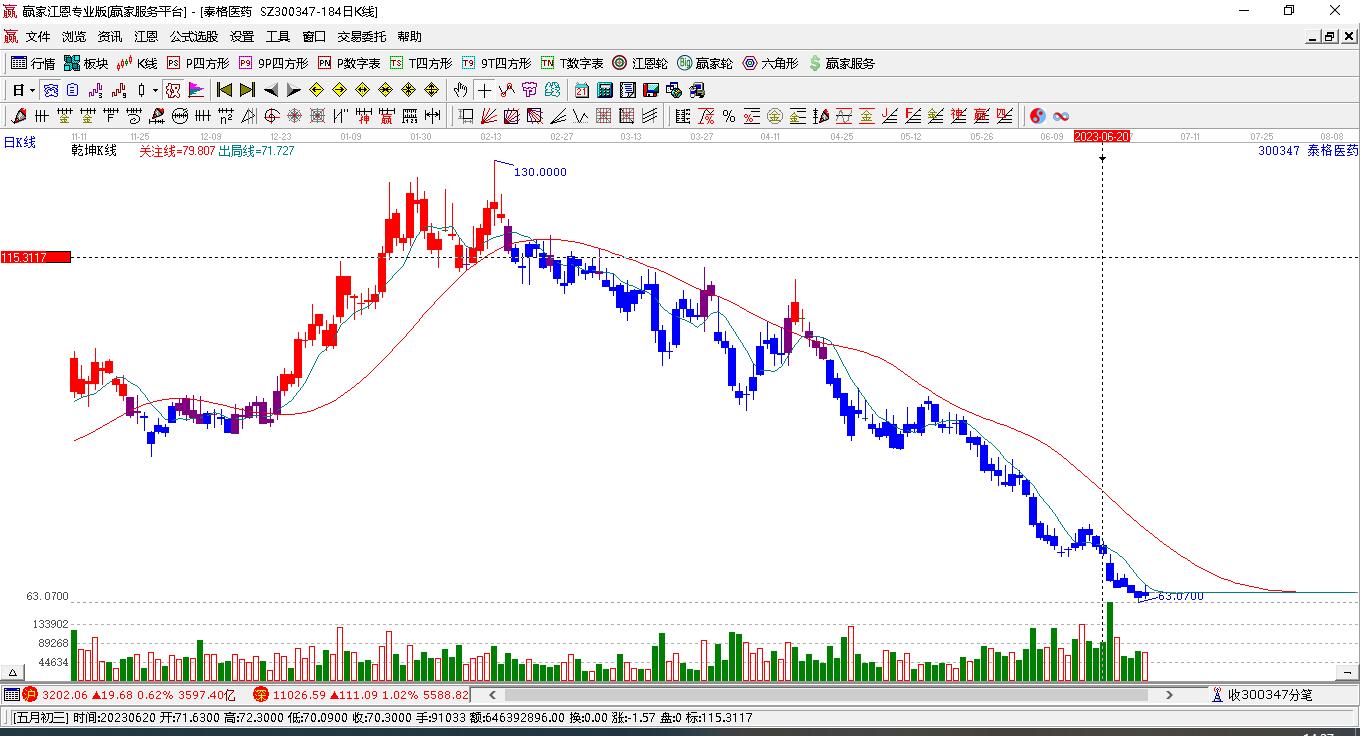Jump to the last bar
This screenshot has height=736, width=1360.
pos(247,90)
